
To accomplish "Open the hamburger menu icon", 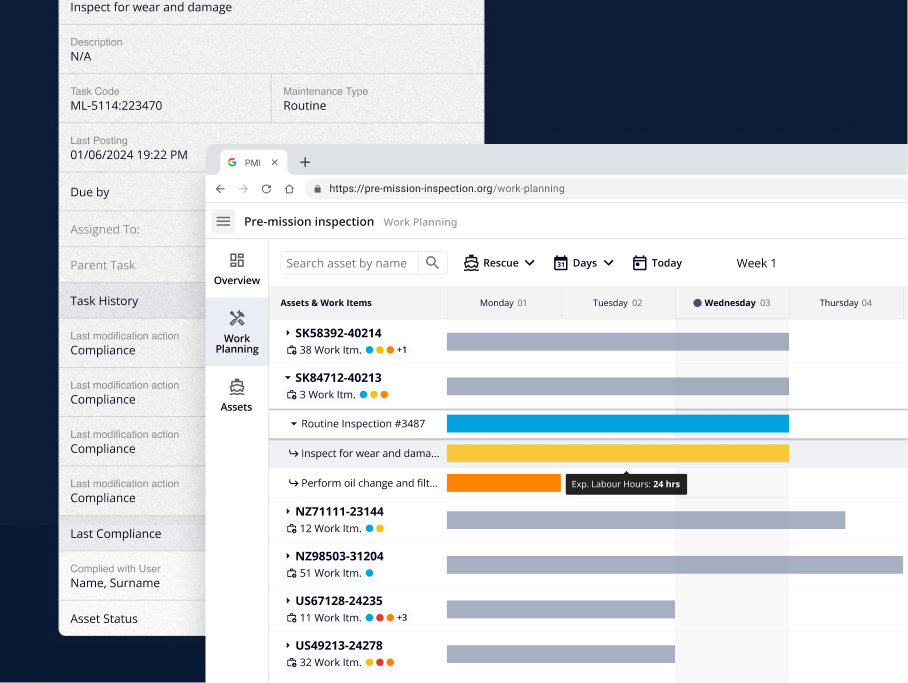I will tap(223, 221).
